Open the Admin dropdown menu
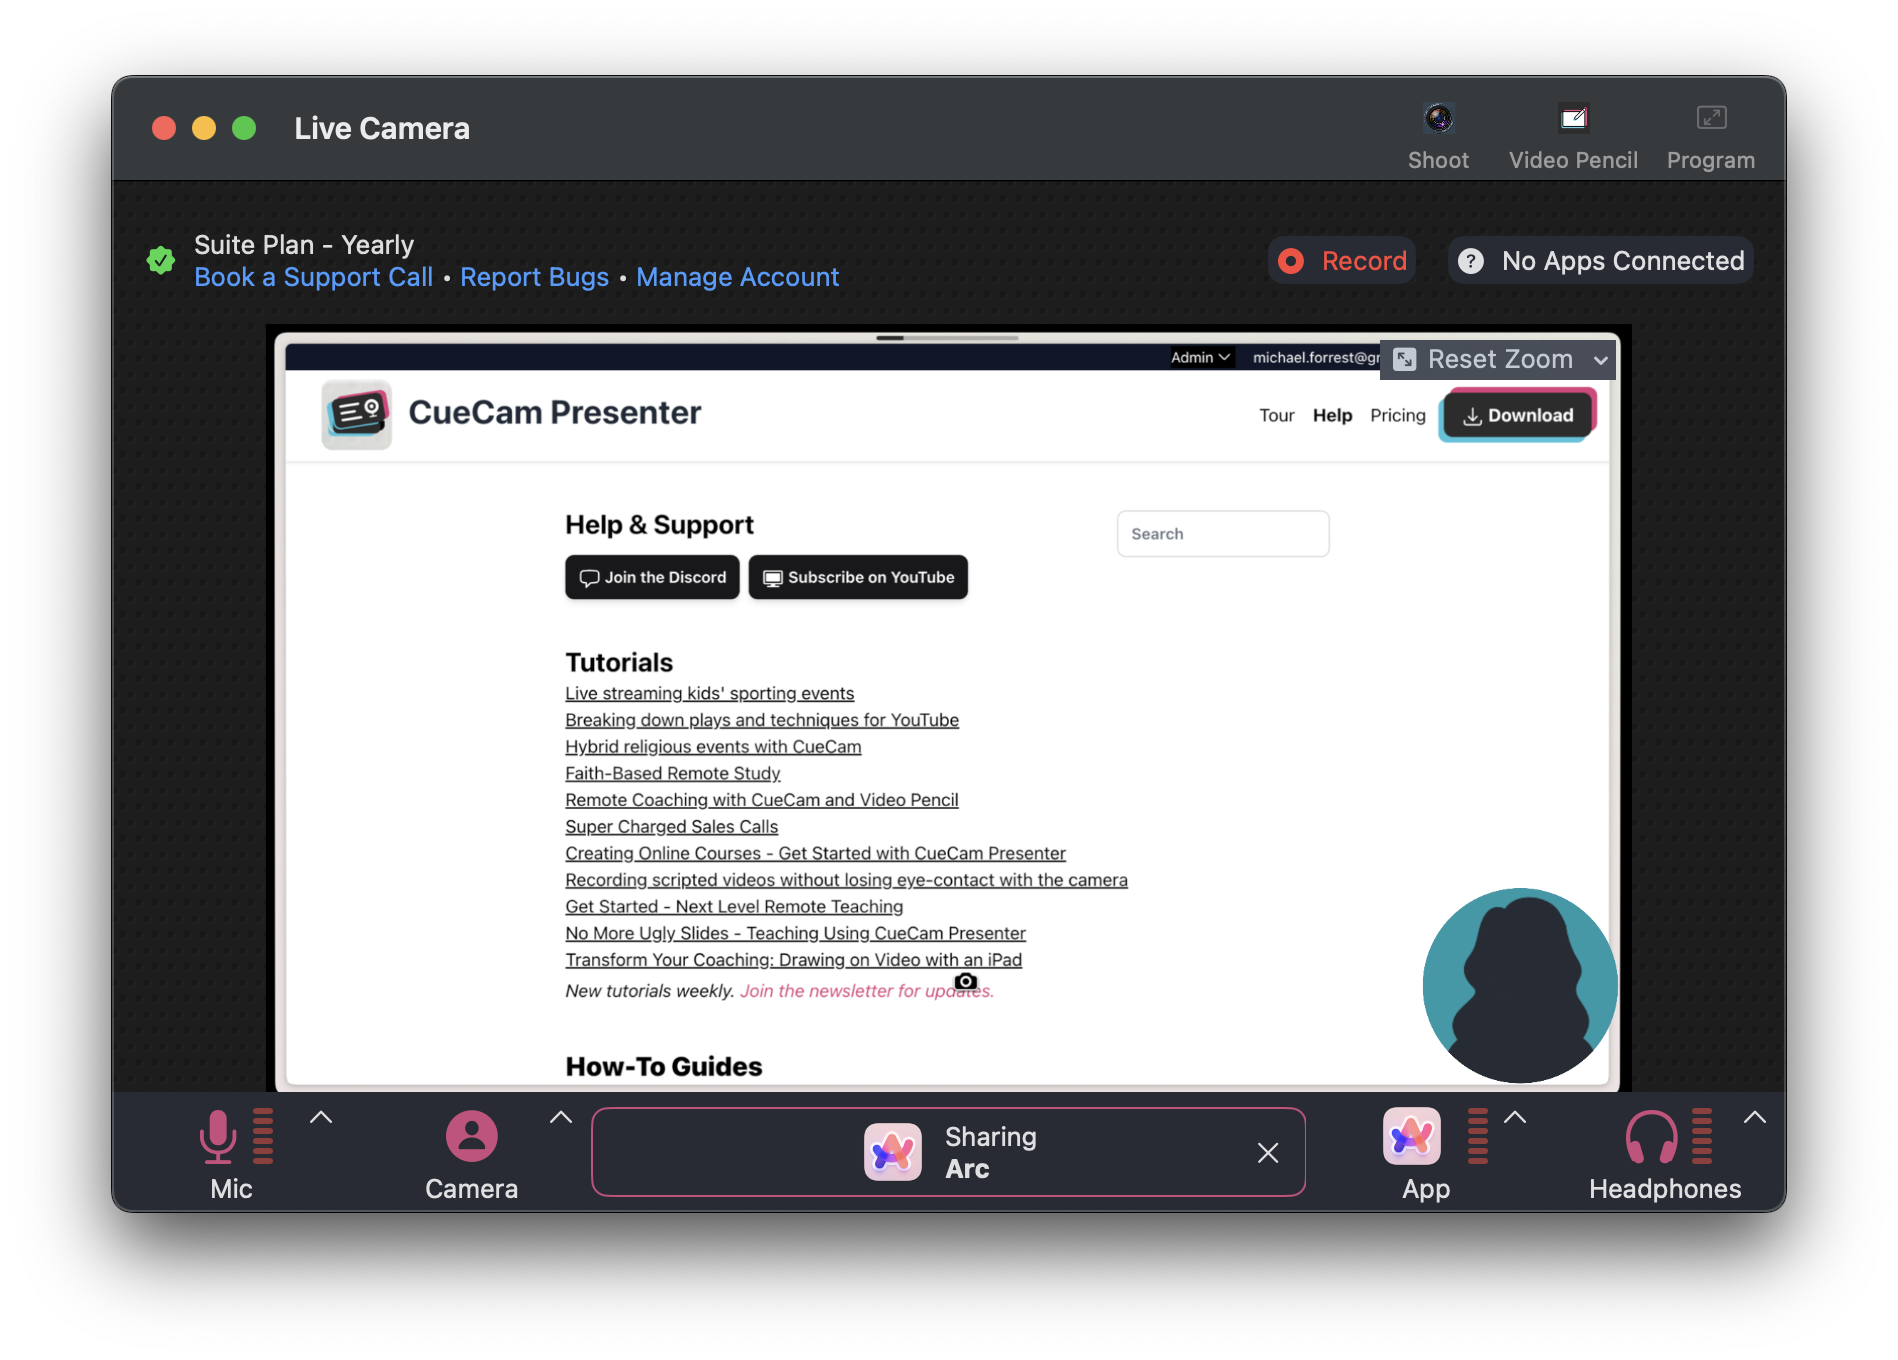 click(x=1200, y=357)
